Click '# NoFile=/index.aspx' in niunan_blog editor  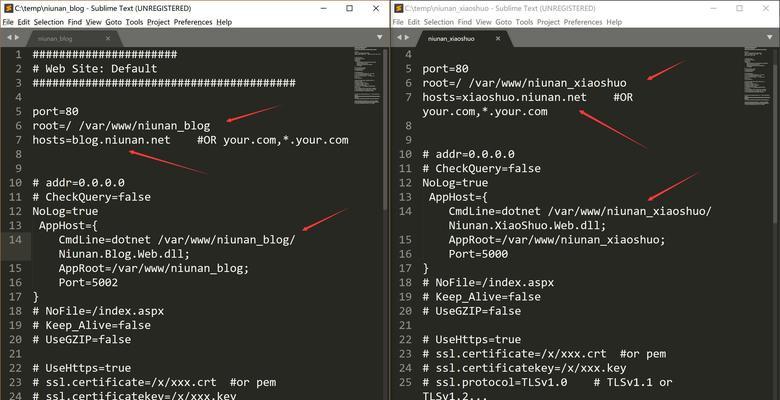[x=98, y=311]
